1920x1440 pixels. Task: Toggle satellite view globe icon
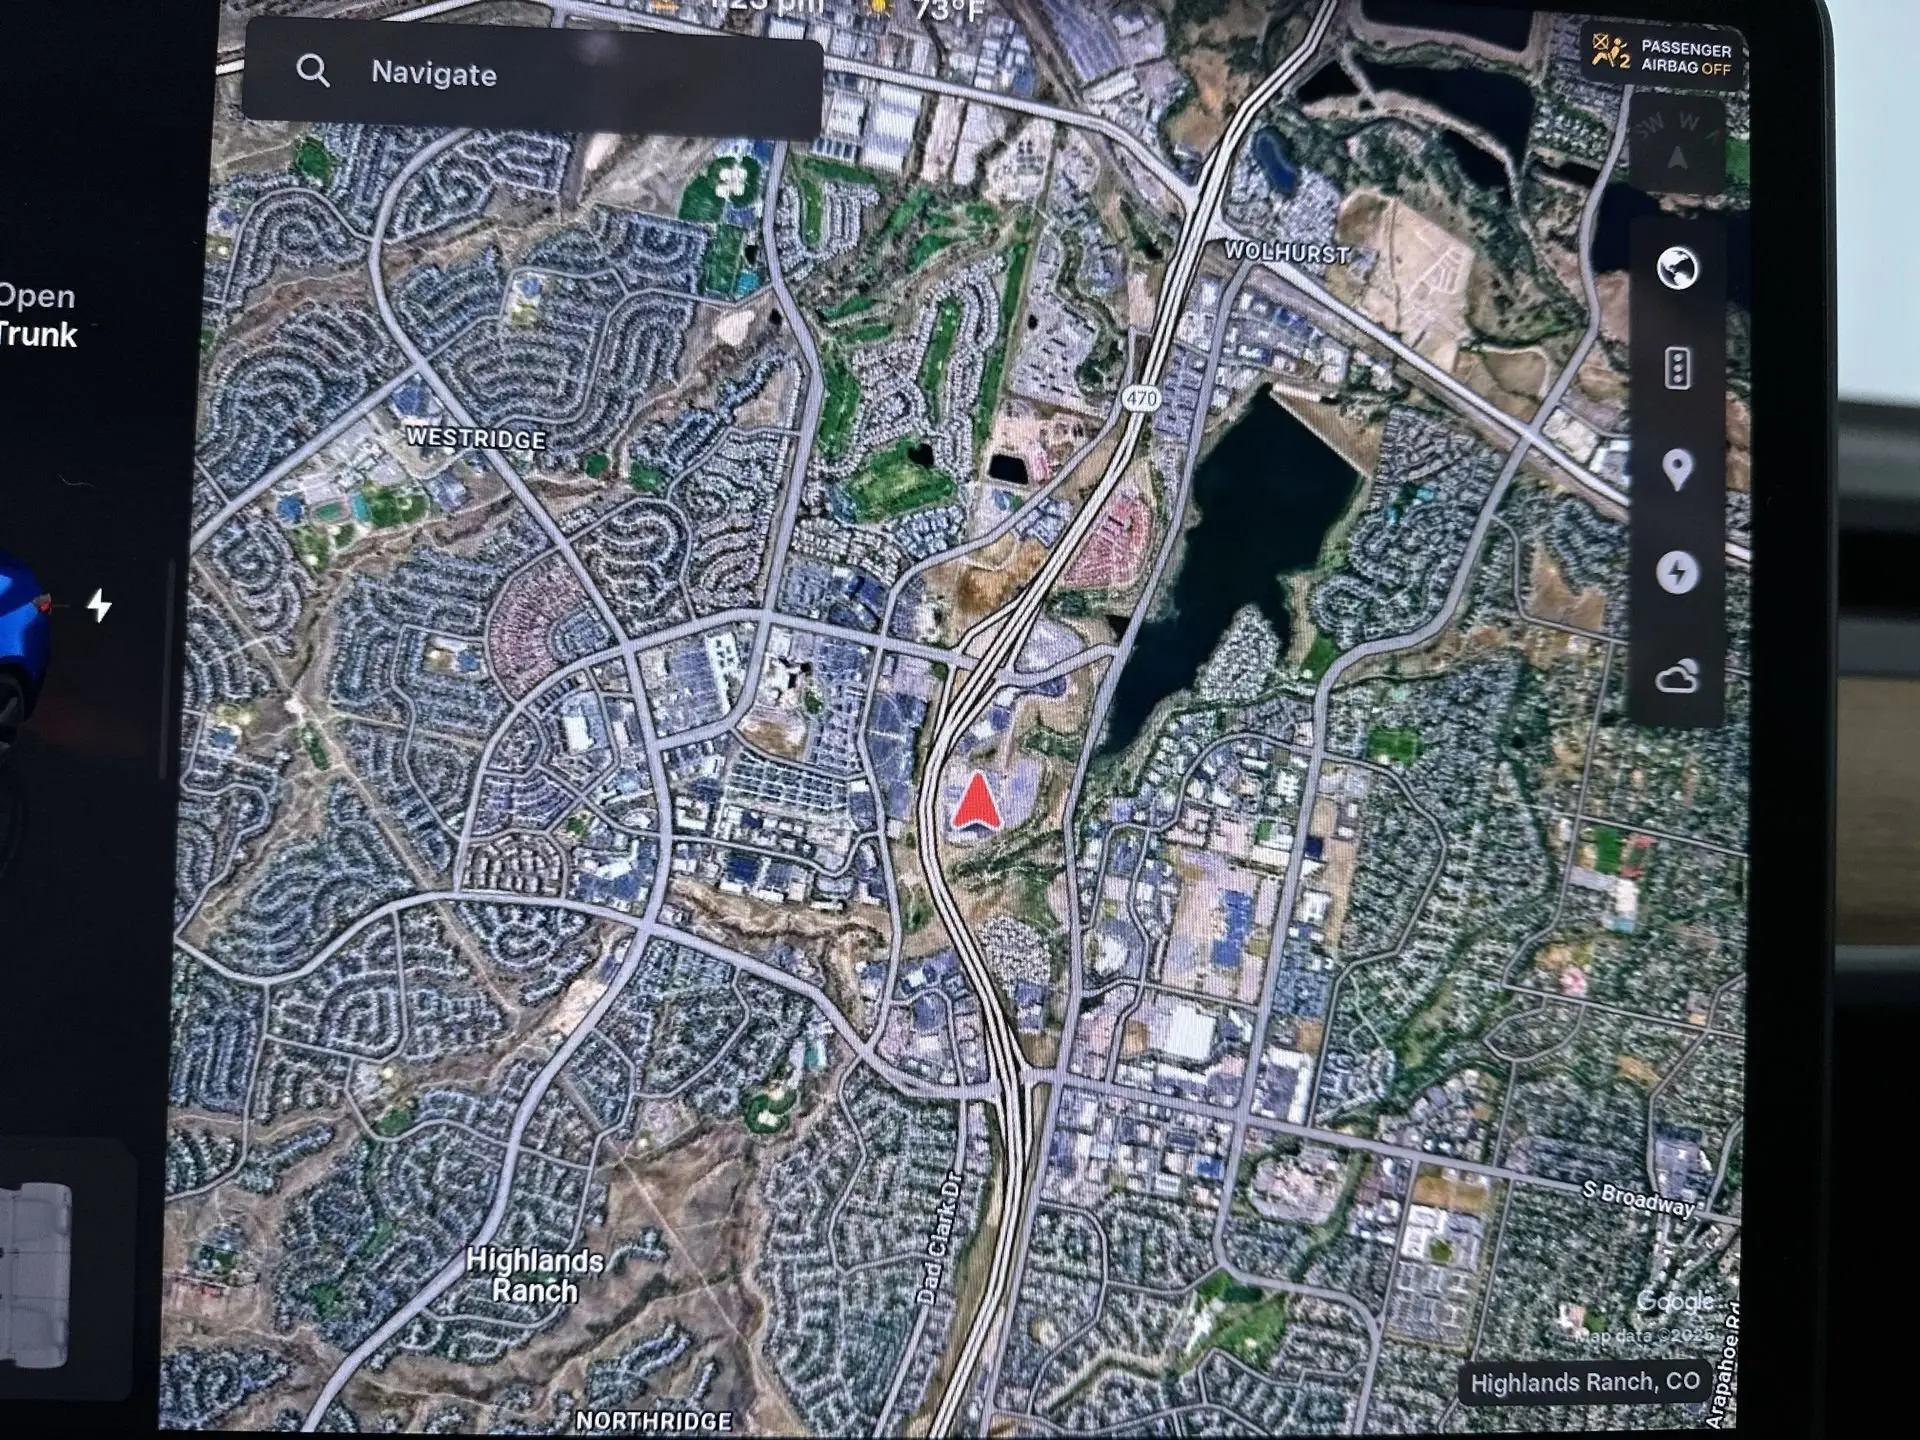click(1677, 268)
